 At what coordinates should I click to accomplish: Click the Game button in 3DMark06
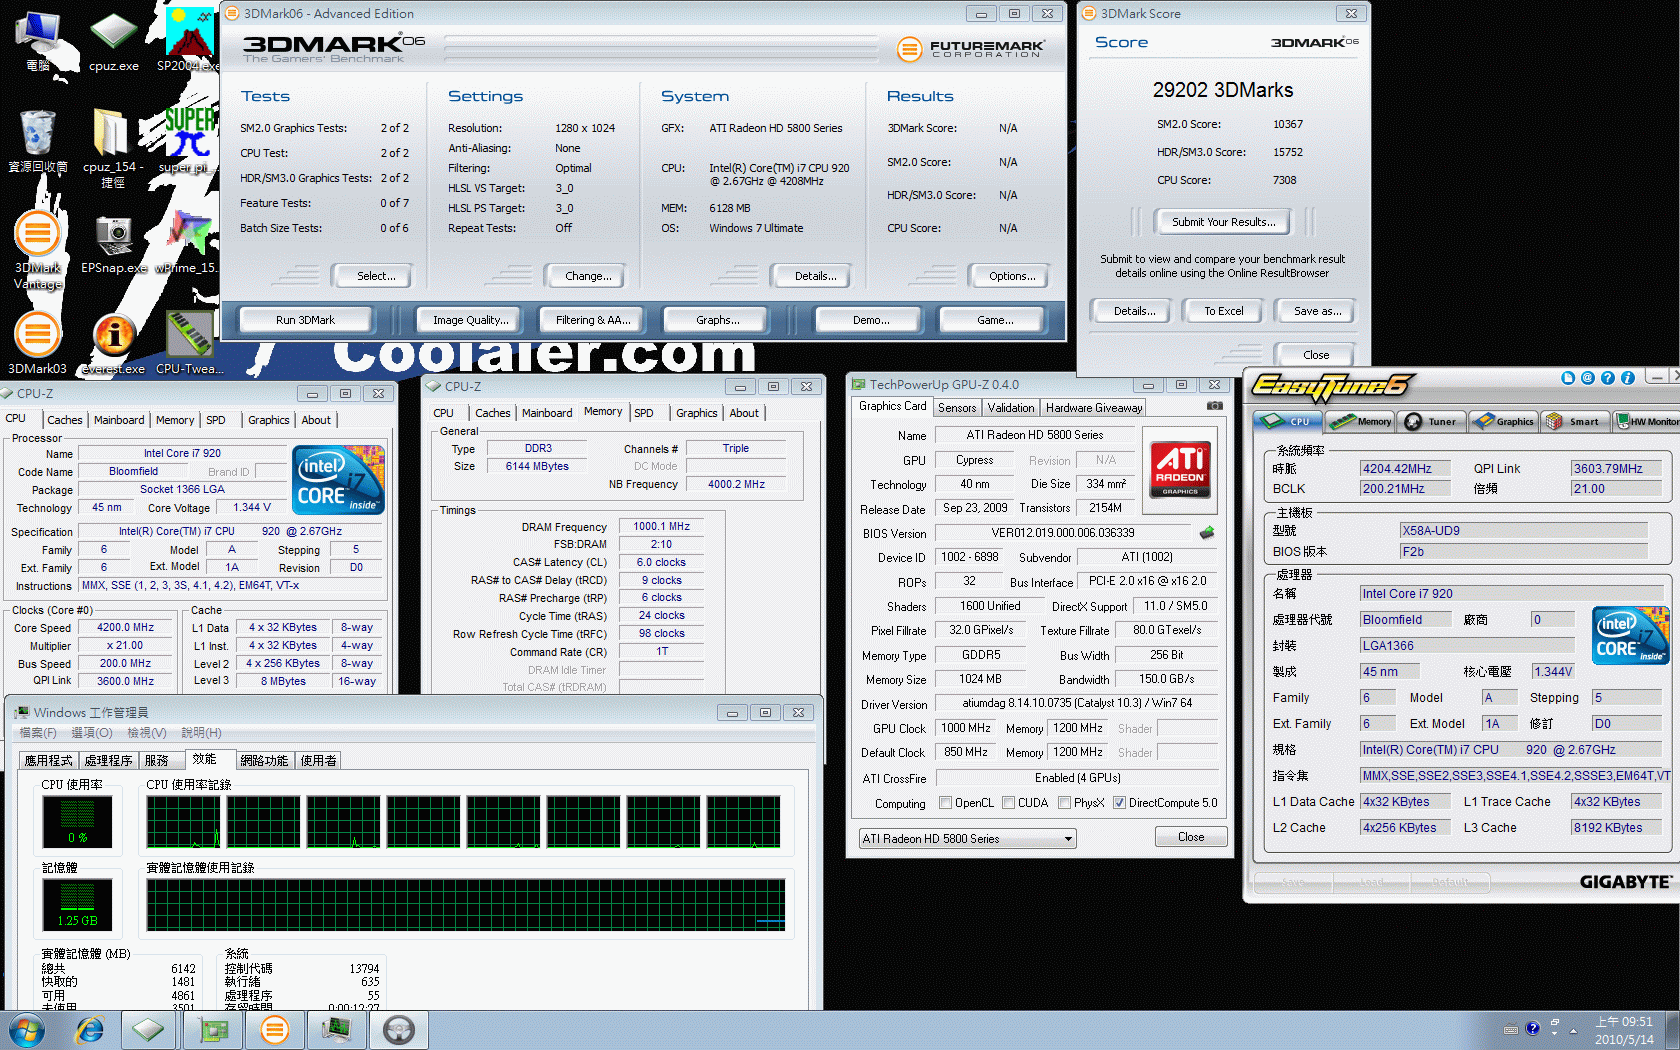[x=992, y=320]
